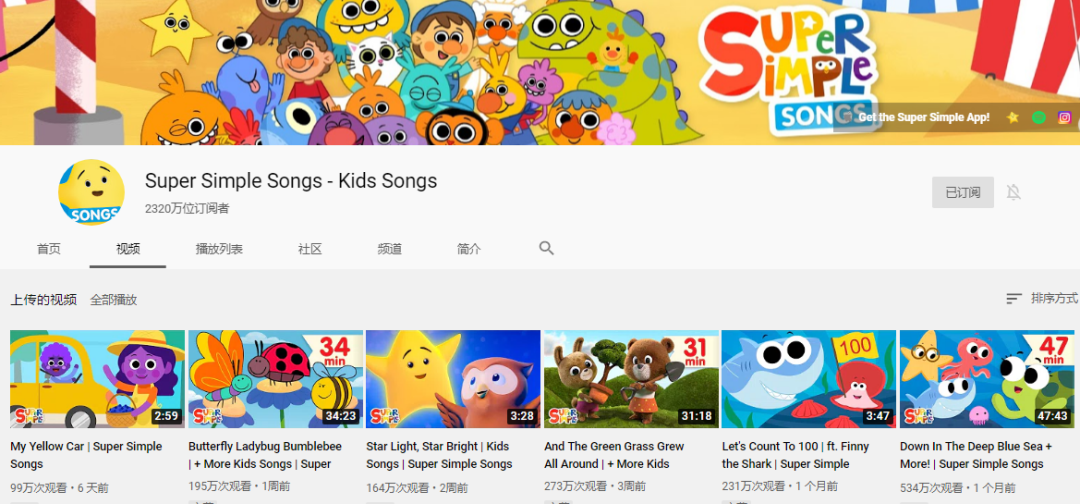This screenshot has width=1080, height=504.
Task: Click the 全部播放 play all link
Action: click(x=114, y=300)
